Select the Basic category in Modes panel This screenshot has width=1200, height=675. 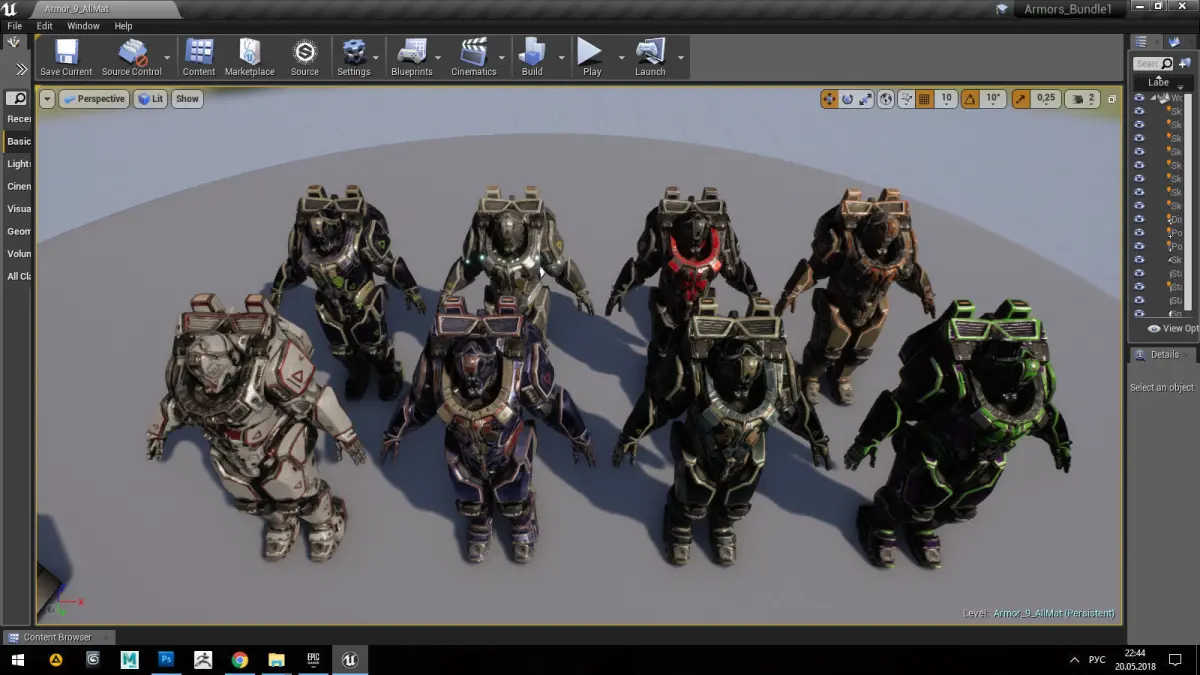pos(19,142)
